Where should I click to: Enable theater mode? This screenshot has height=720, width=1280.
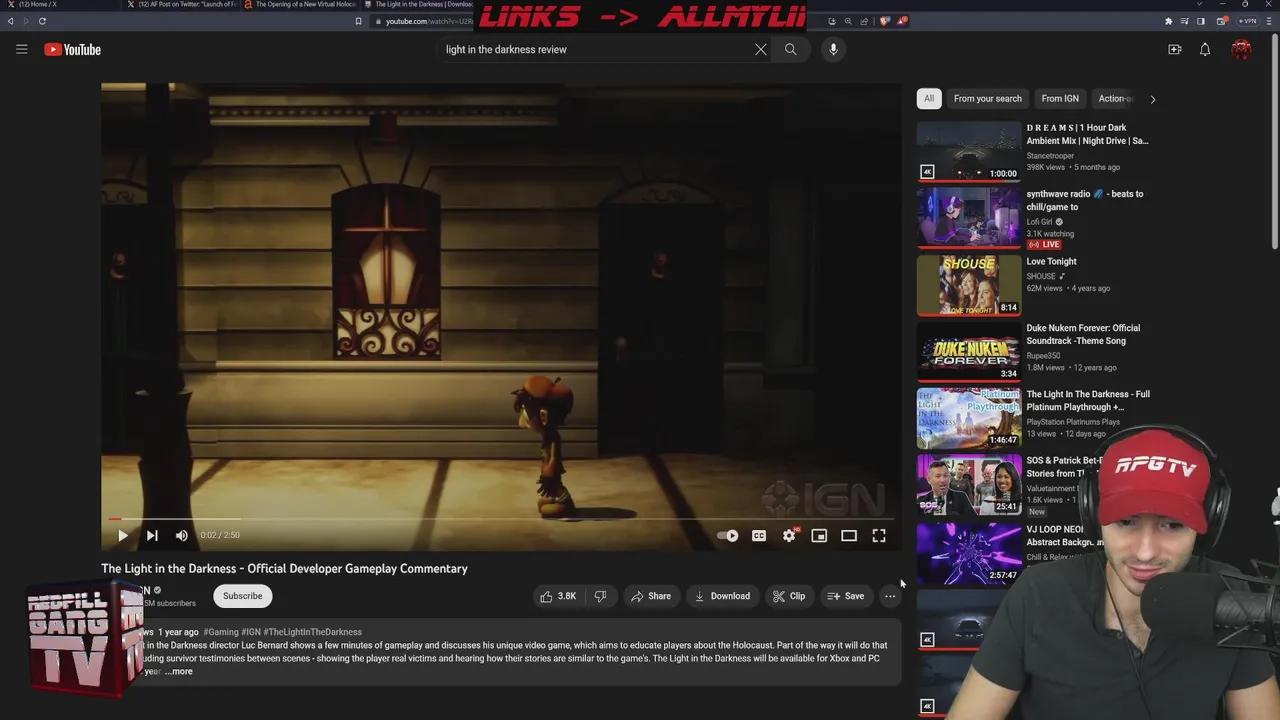pyautogui.click(x=849, y=536)
